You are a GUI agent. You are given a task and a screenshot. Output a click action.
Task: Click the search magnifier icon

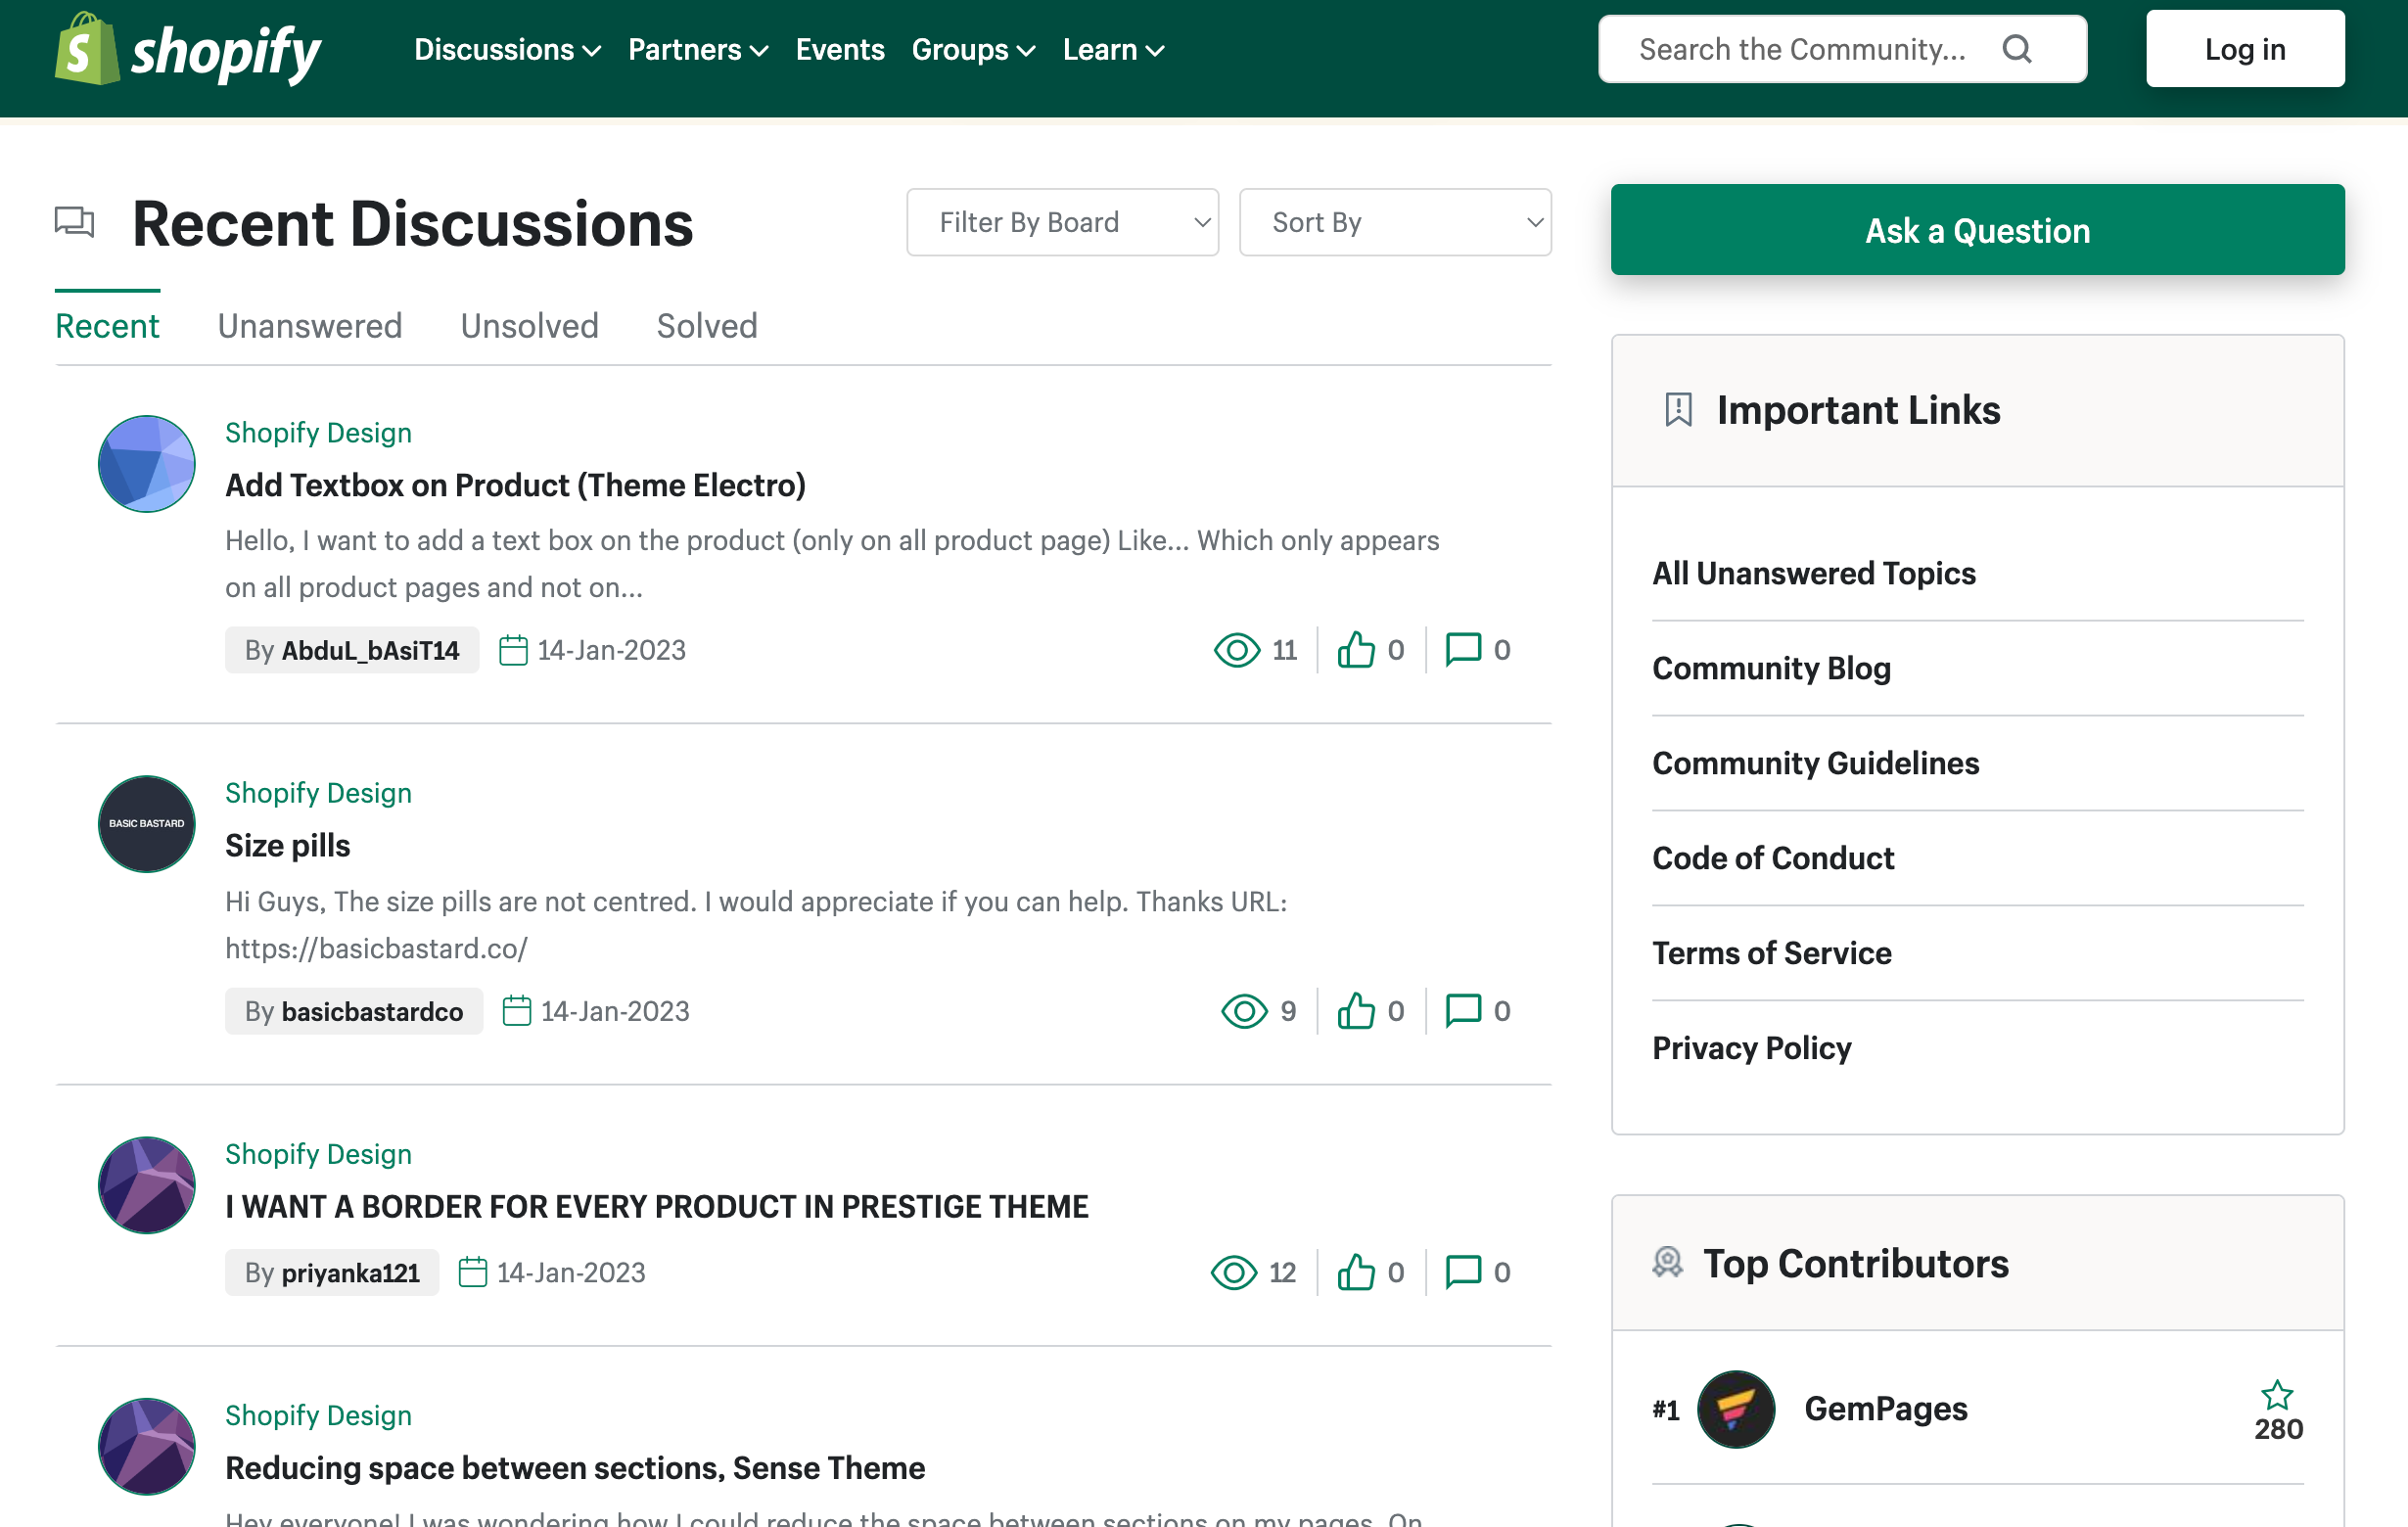coord(2017,48)
